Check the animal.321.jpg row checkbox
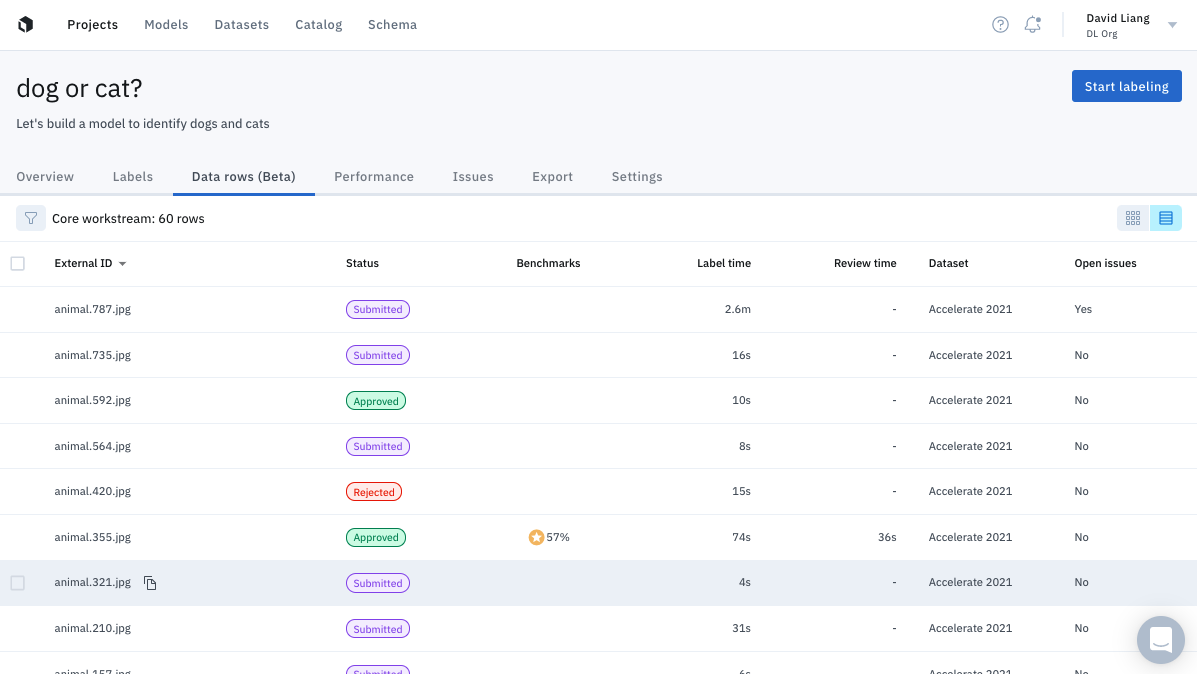1197x674 pixels. [18, 583]
